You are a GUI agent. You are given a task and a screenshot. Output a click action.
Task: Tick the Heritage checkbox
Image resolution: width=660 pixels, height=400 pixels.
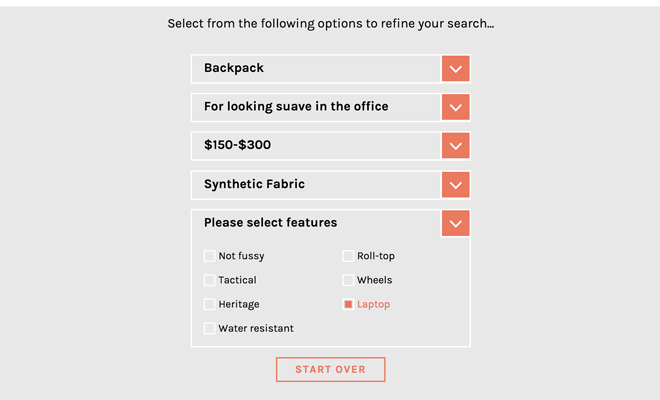pyautogui.click(x=209, y=304)
